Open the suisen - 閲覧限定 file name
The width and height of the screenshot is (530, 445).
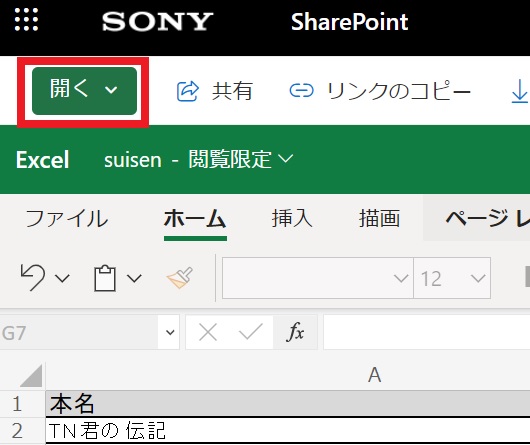coord(188,160)
